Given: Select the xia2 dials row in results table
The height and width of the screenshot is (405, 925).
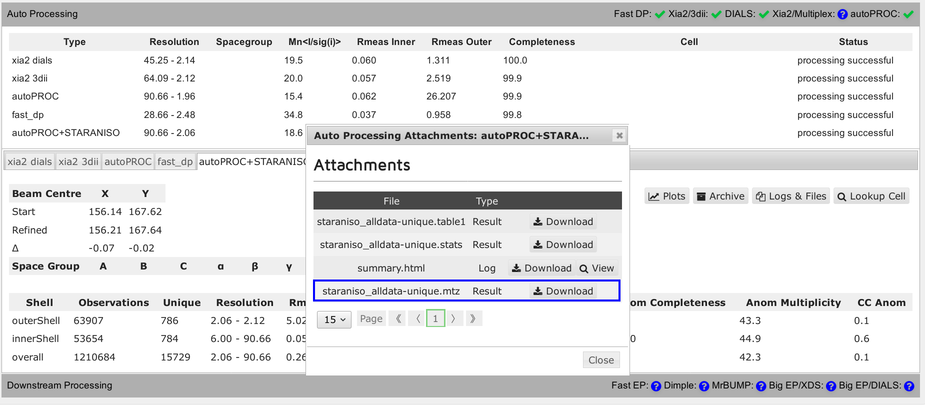Looking at the screenshot, I should pyautogui.click(x=460, y=60).
